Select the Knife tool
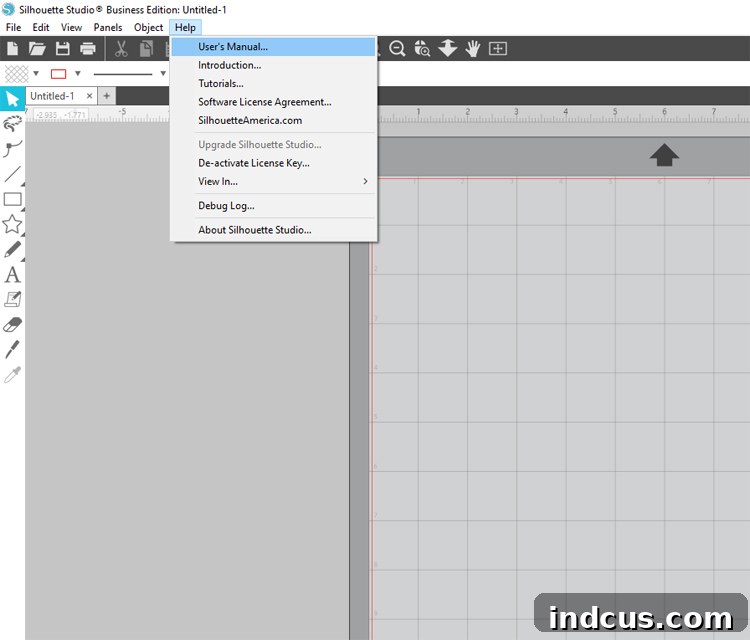Image resolution: width=750 pixels, height=640 pixels. click(12, 349)
